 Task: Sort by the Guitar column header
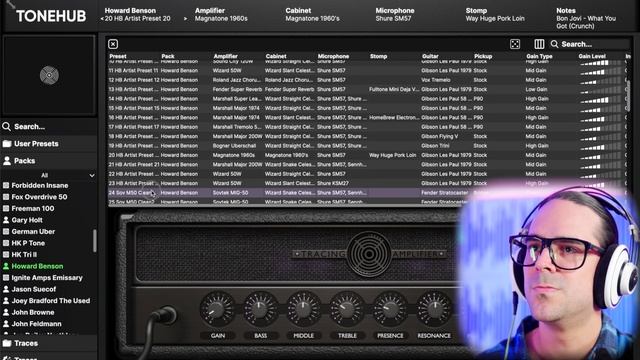[x=430, y=56]
